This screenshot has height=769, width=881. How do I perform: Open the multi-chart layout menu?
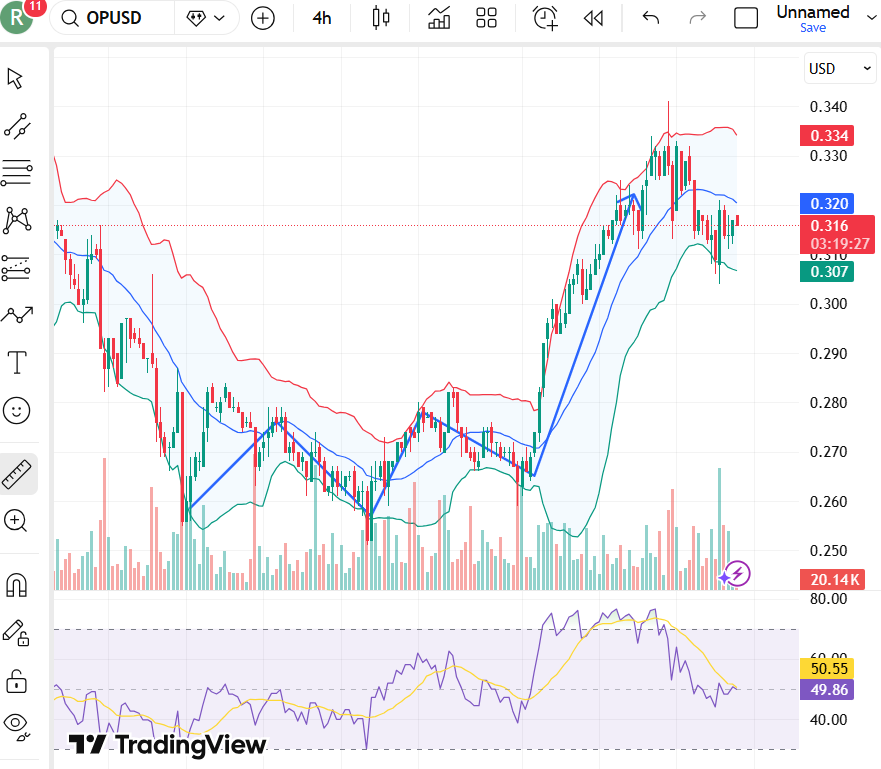[487, 18]
